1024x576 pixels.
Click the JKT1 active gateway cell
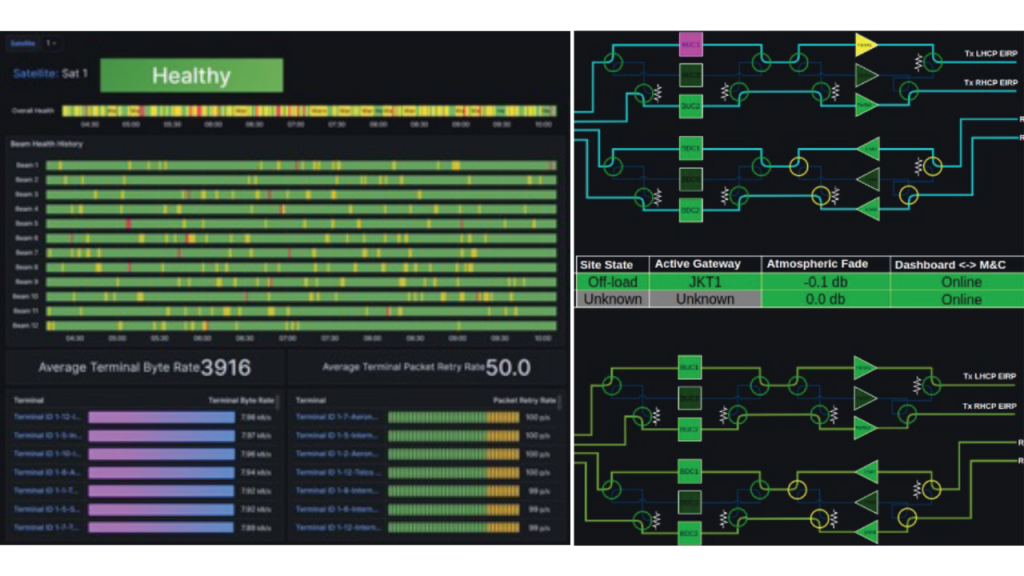point(705,282)
